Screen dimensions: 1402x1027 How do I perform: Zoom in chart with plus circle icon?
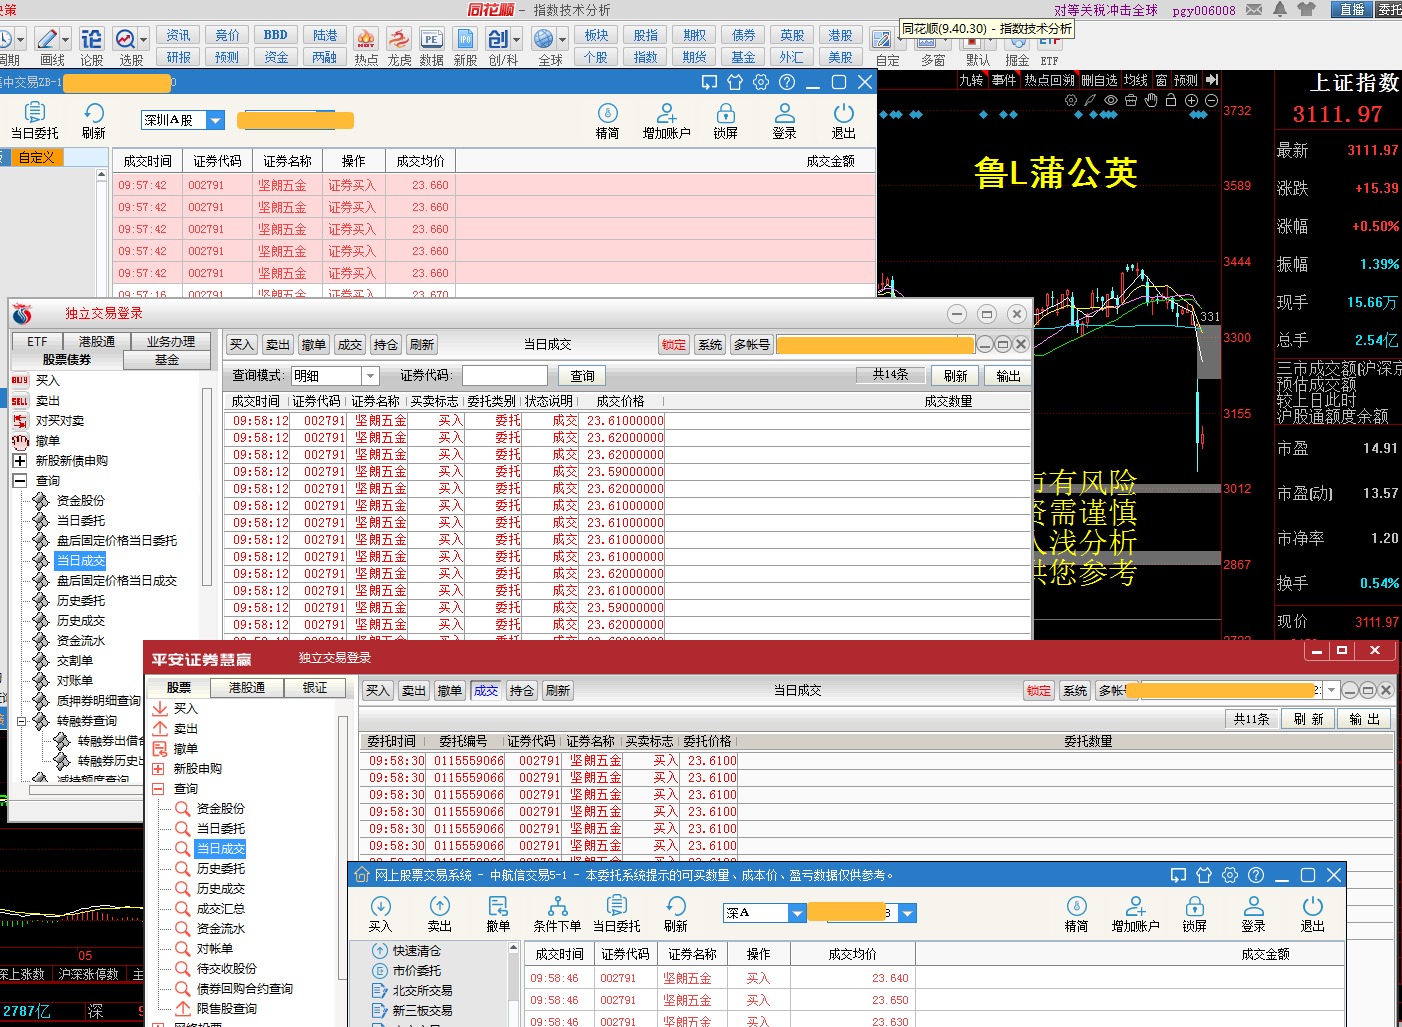[1191, 100]
